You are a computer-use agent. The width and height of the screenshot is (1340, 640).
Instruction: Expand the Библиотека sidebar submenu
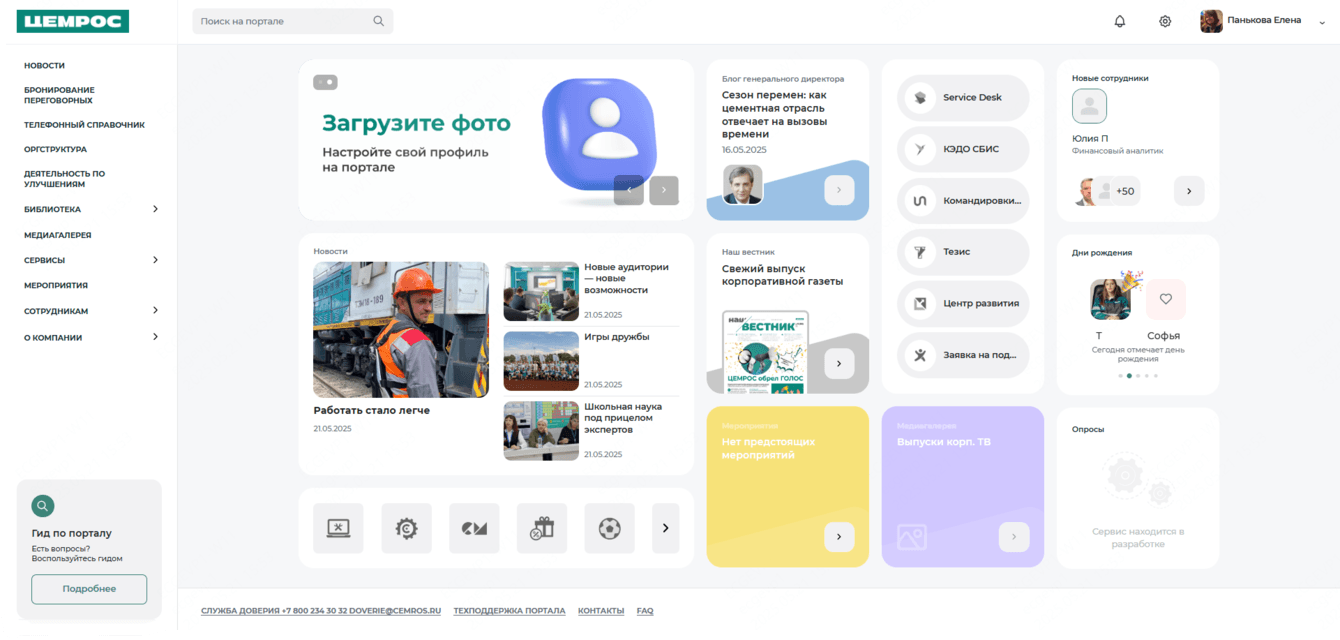coord(155,209)
